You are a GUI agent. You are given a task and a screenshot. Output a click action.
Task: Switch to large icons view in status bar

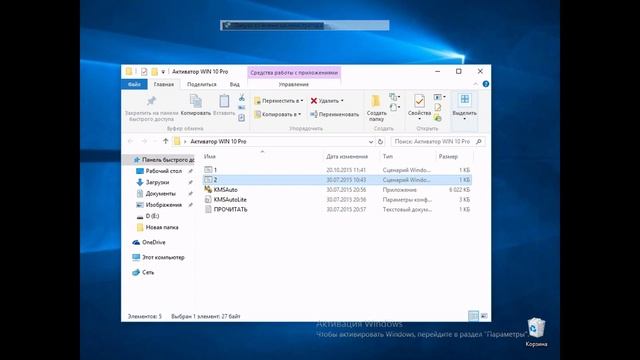(484, 316)
